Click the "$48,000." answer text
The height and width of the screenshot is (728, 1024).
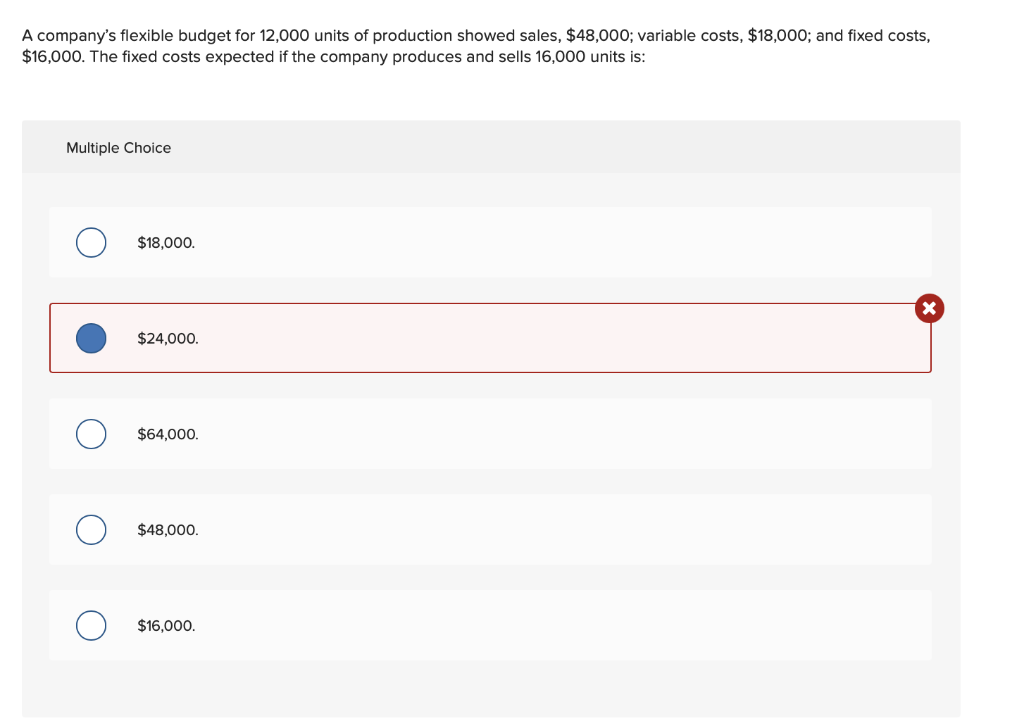pyautogui.click(x=168, y=530)
